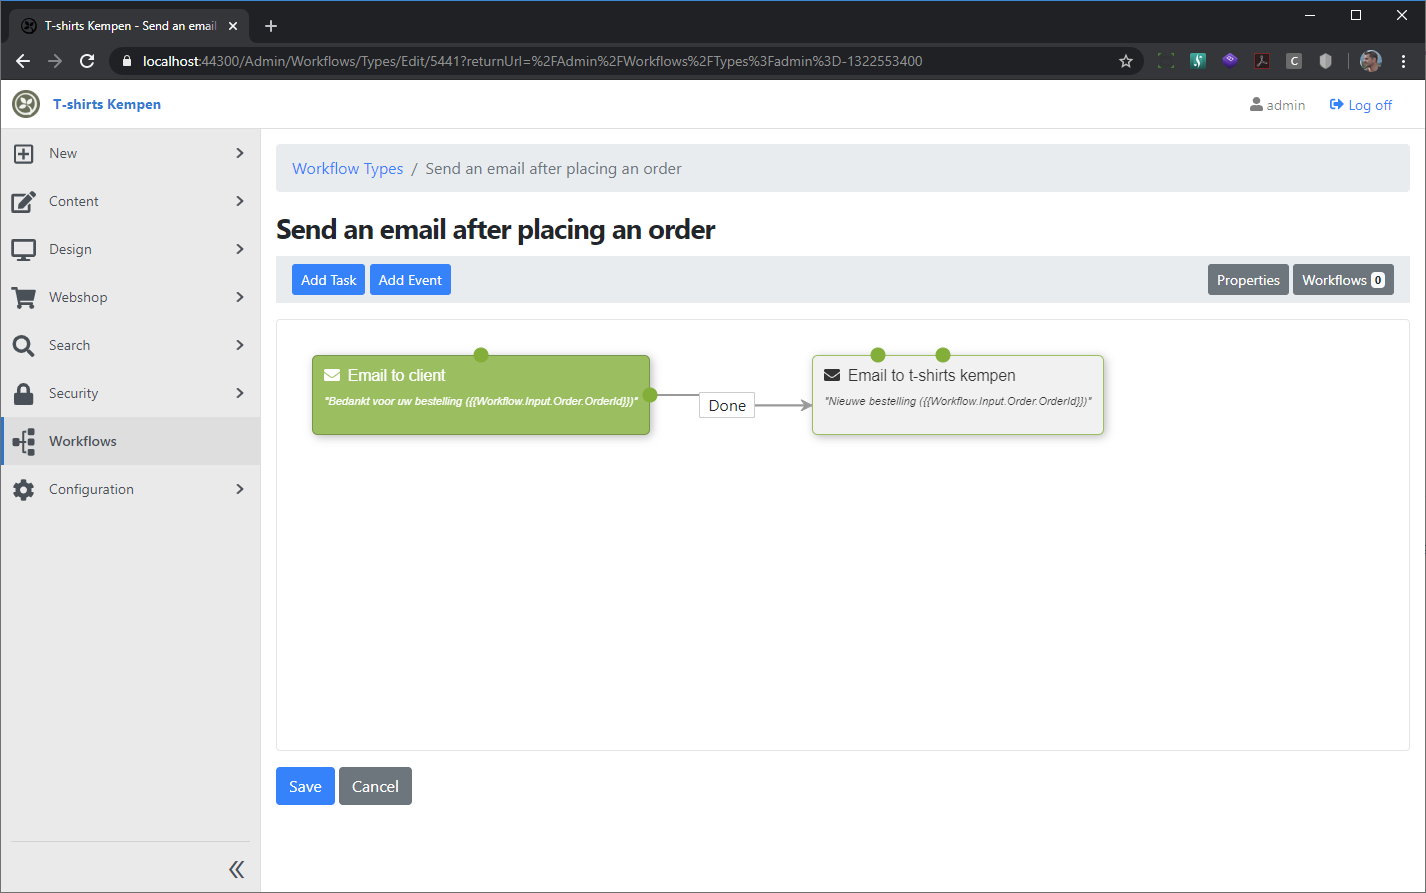1426x893 pixels.
Task: Click the plus icon next to New
Action: pyautogui.click(x=23, y=153)
